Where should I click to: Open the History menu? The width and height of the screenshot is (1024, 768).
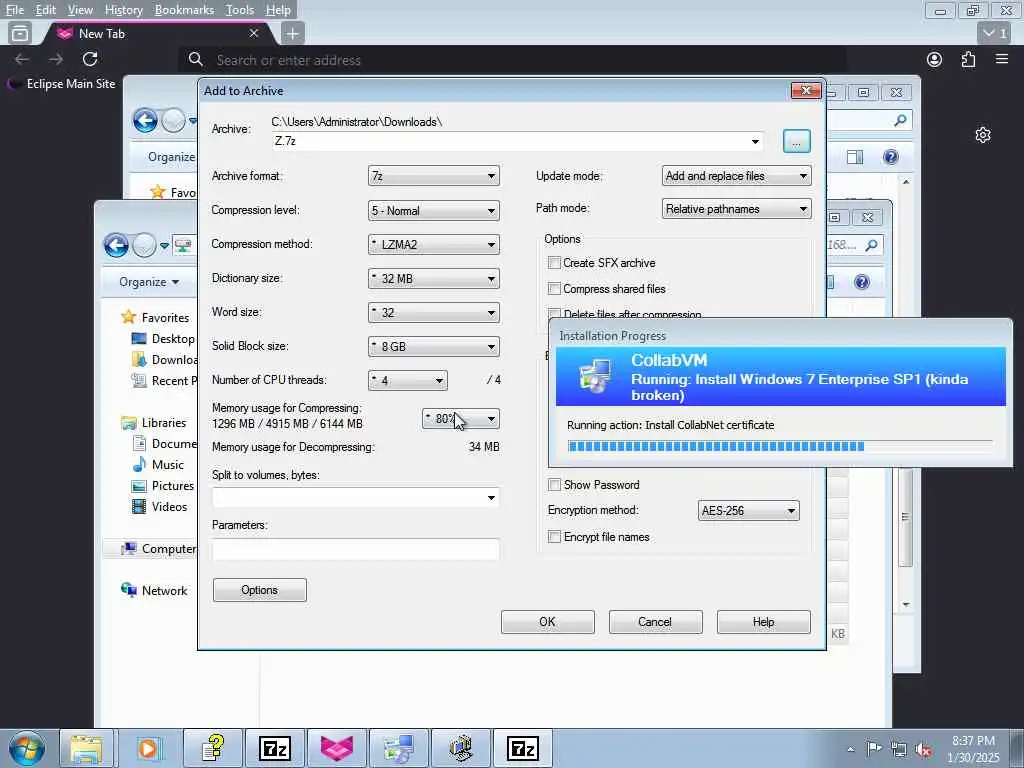pyautogui.click(x=123, y=10)
